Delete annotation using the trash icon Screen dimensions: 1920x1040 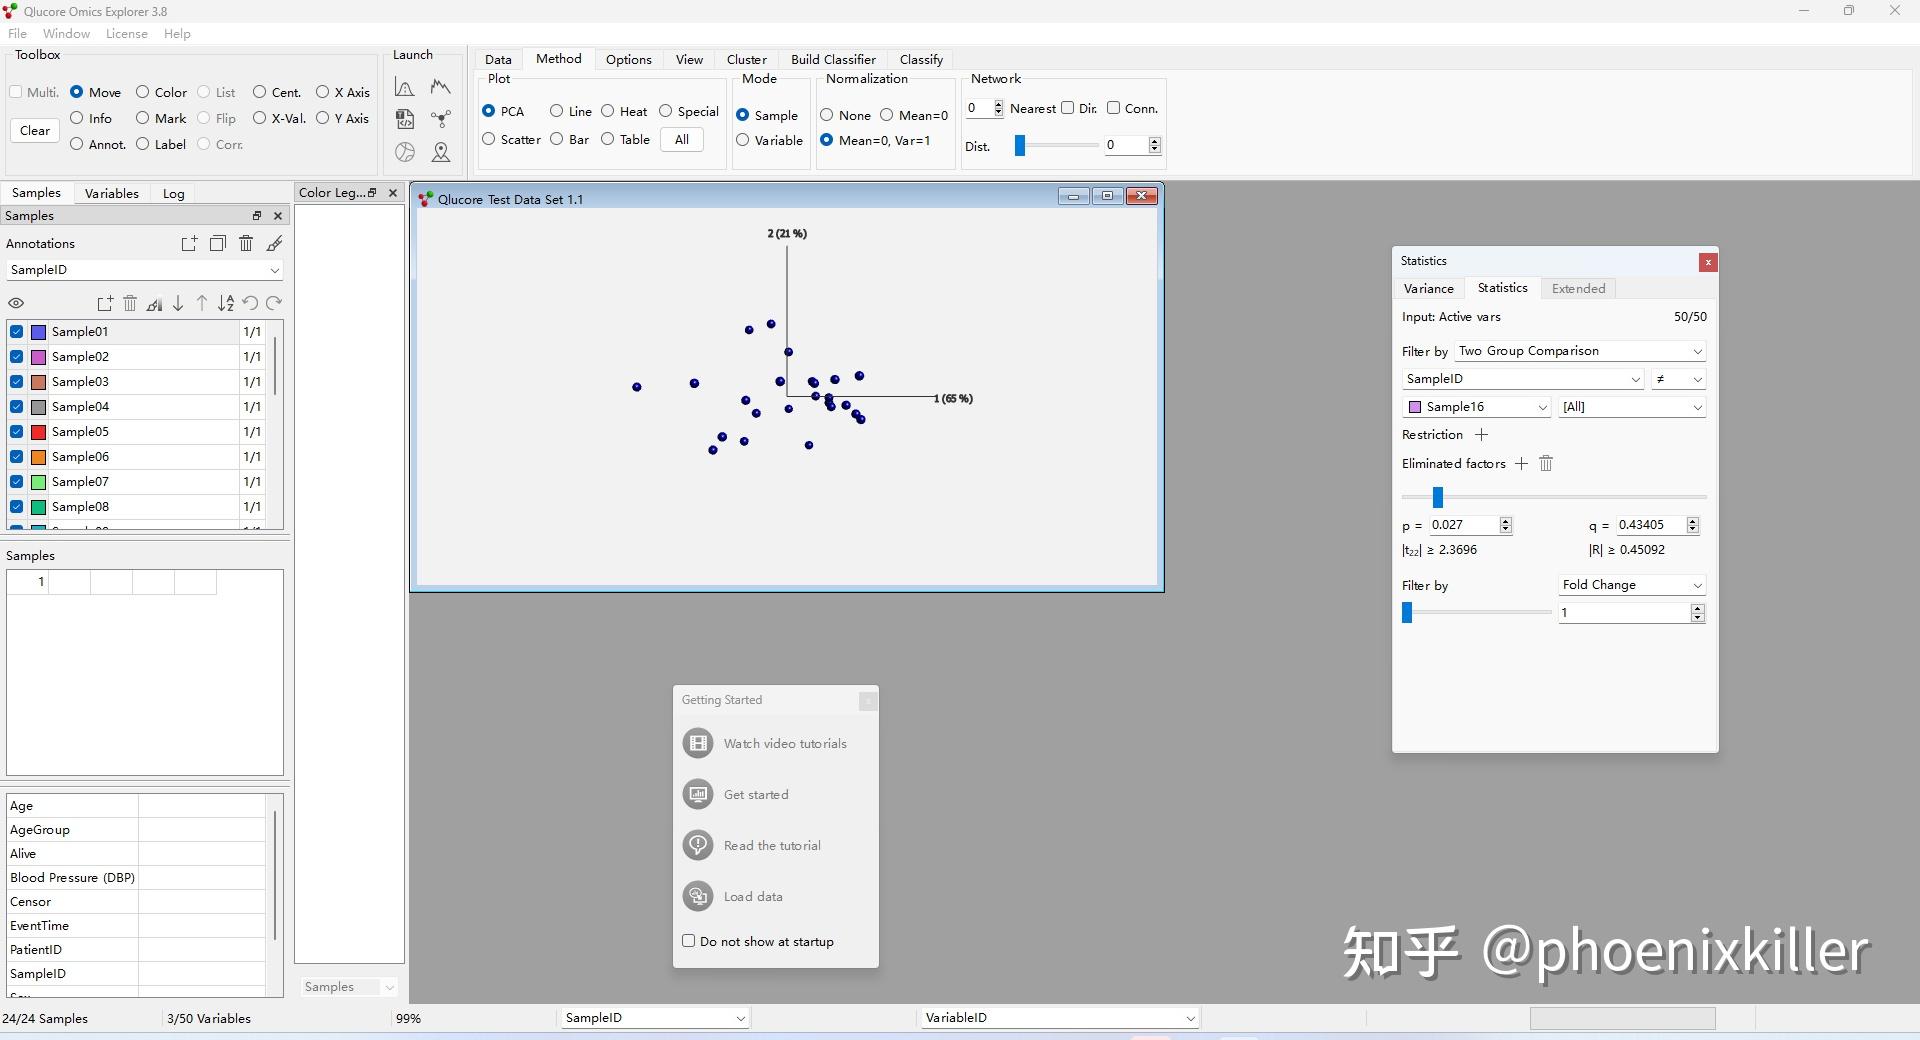click(x=245, y=243)
